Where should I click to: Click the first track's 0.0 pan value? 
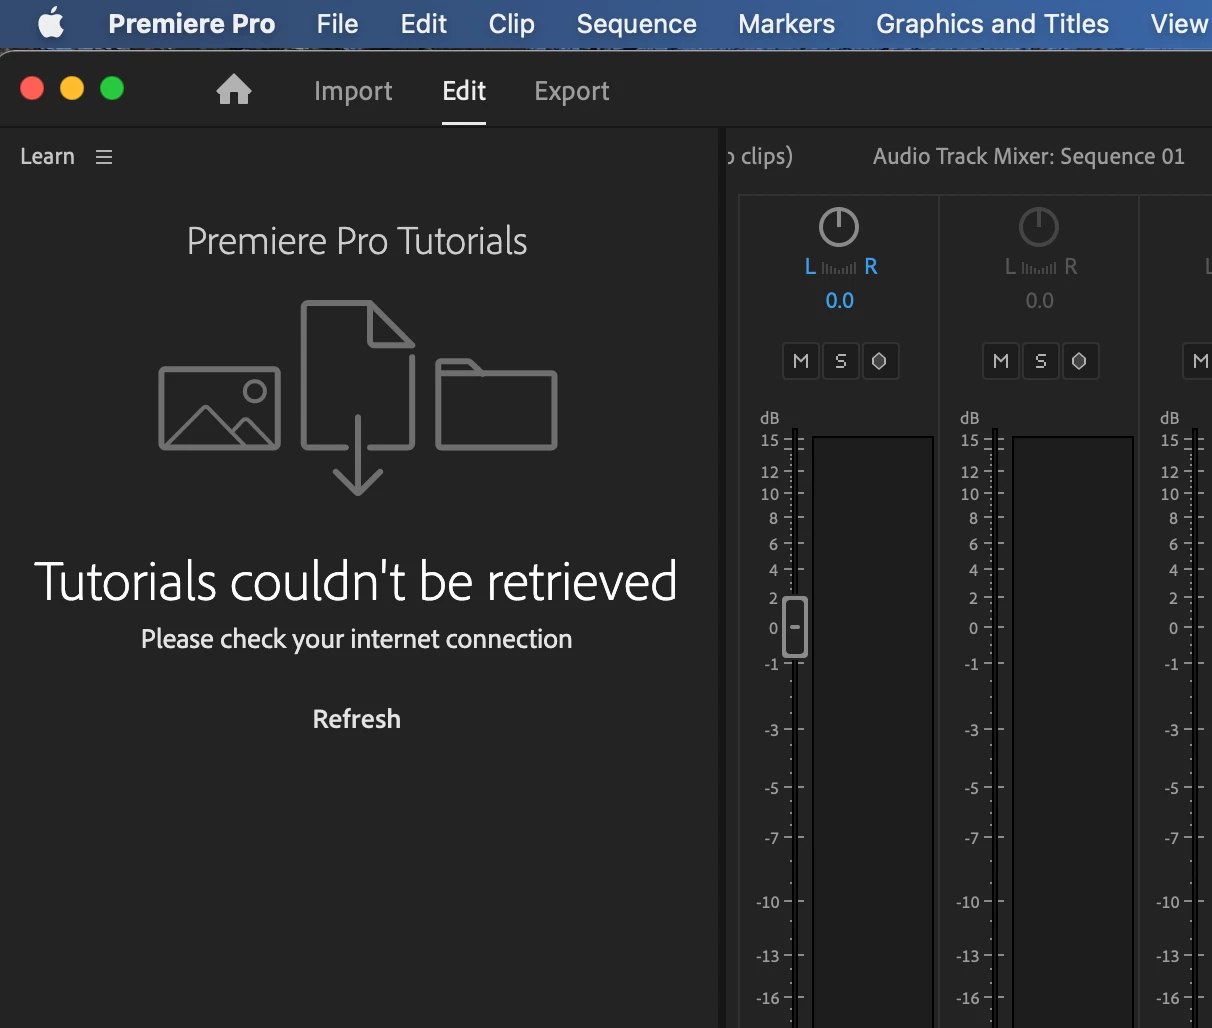840,301
